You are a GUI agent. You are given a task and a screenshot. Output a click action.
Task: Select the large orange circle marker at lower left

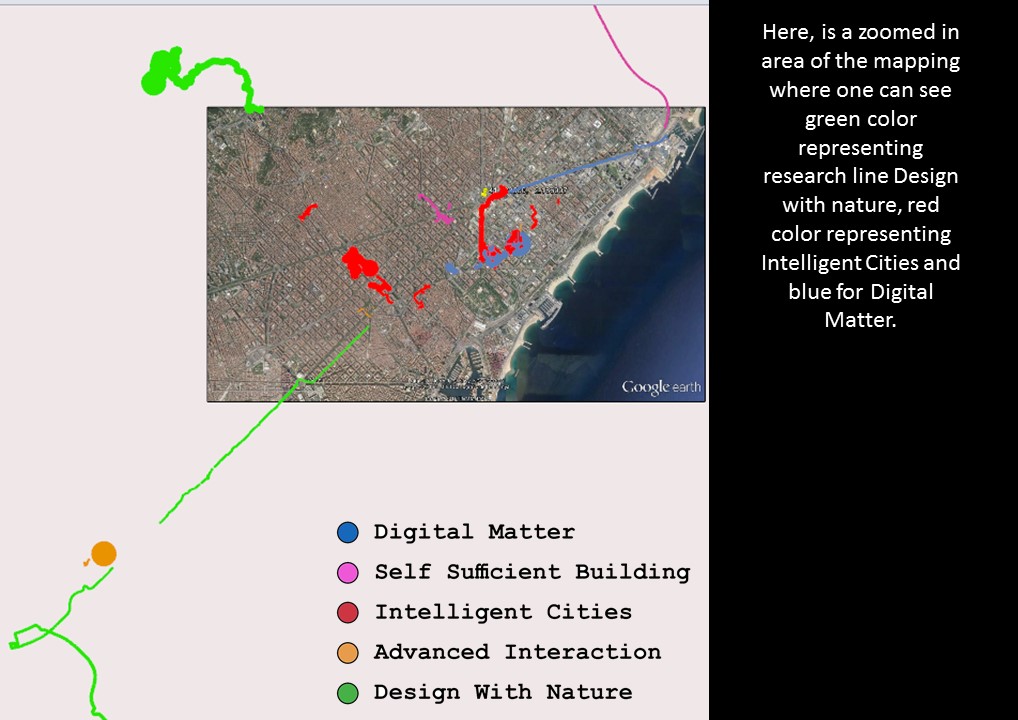click(104, 553)
